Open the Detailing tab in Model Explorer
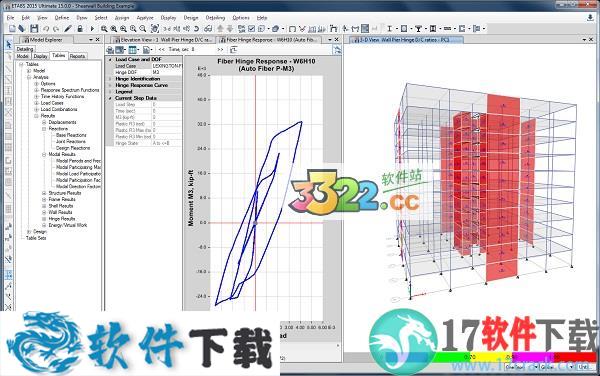Viewport: 600px width, 376px height. [x=25, y=49]
